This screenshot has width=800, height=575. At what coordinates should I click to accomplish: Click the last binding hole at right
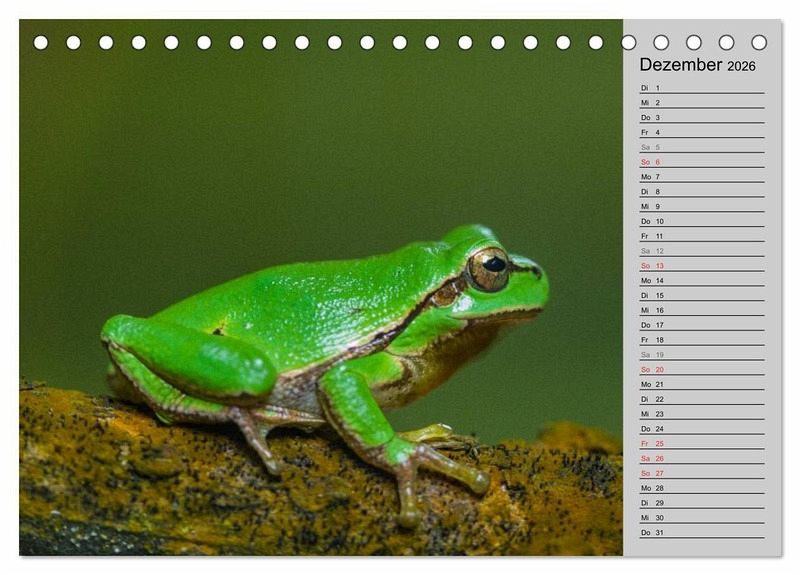(759, 43)
